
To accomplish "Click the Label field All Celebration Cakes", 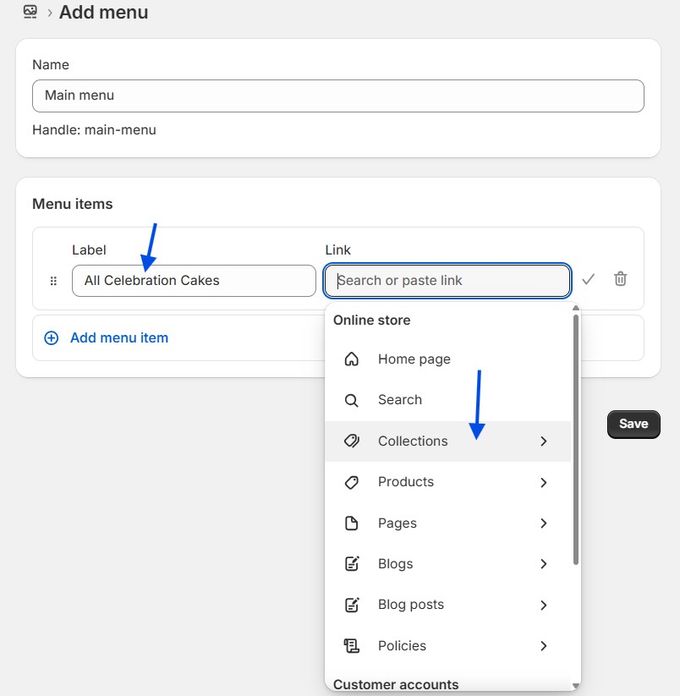I will pos(194,281).
